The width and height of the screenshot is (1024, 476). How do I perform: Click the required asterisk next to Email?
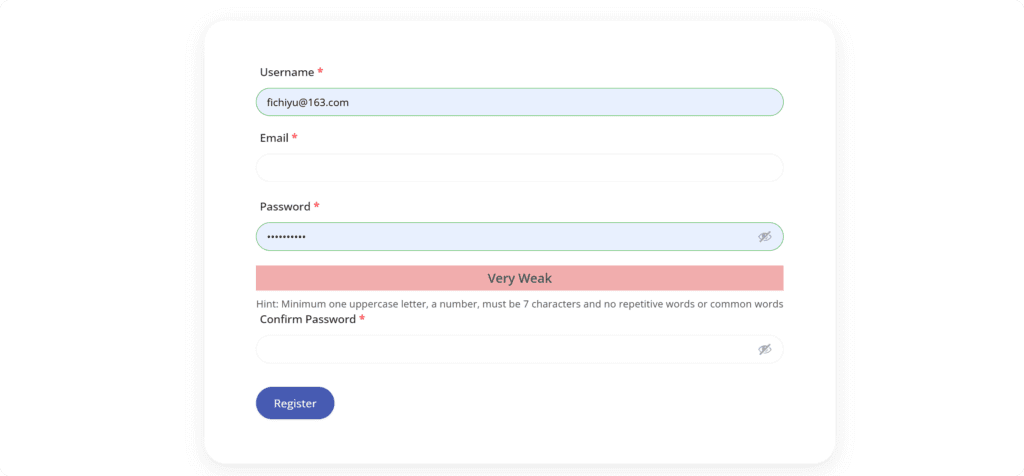(295, 138)
